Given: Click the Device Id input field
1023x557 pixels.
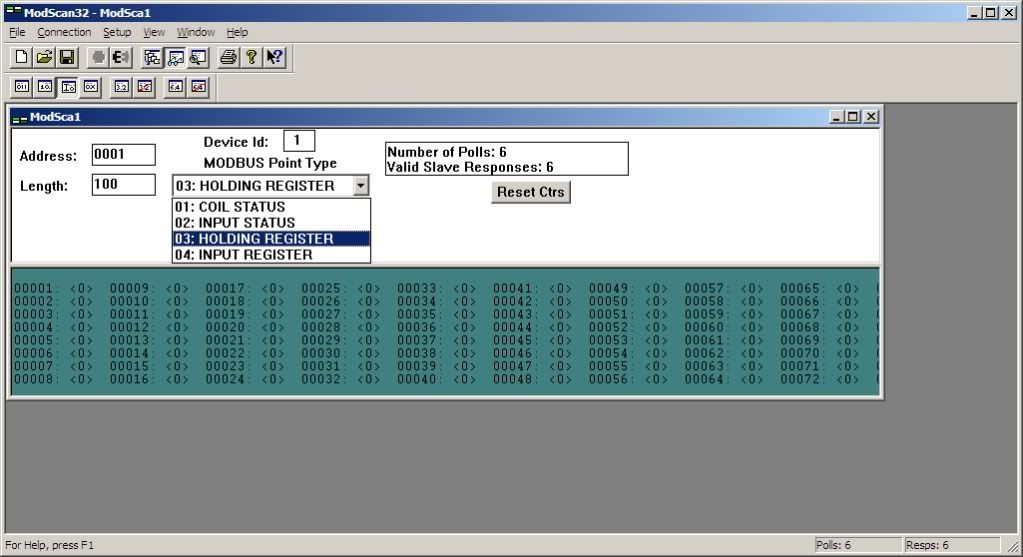Looking at the screenshot, I should tap(299, 140).
